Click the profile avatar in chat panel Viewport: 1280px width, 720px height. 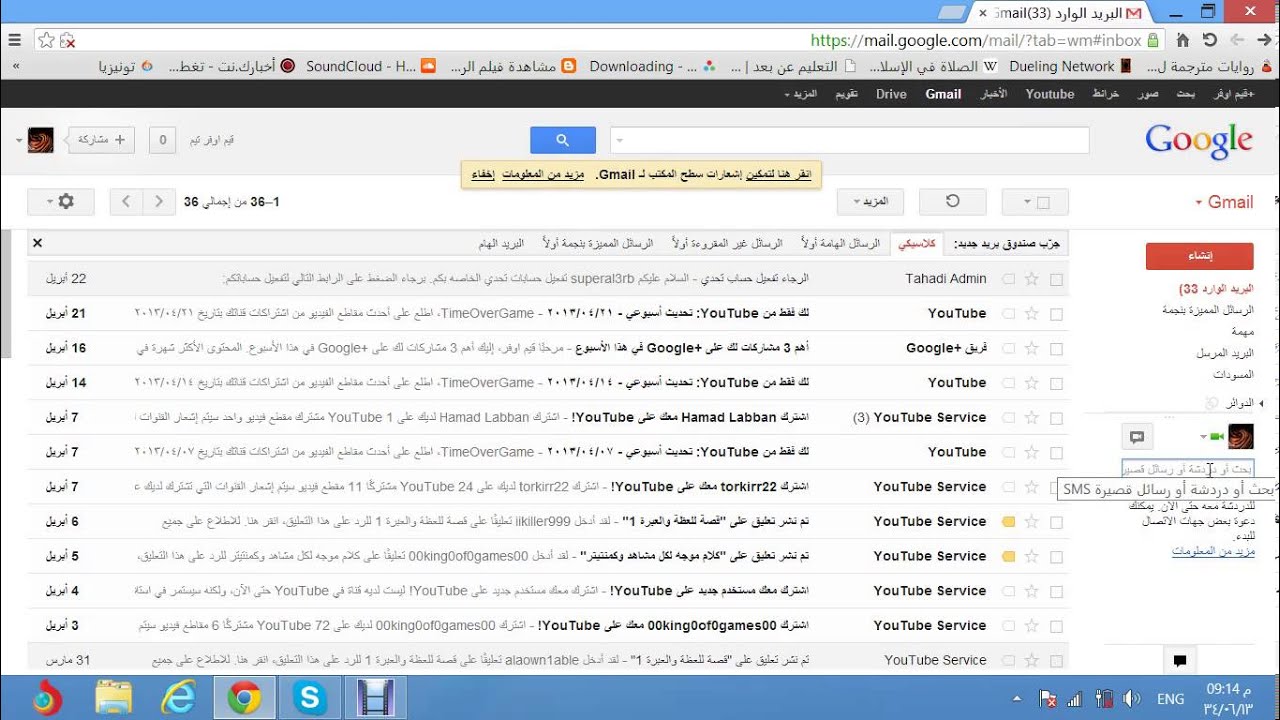click(x=1240, y=436)
